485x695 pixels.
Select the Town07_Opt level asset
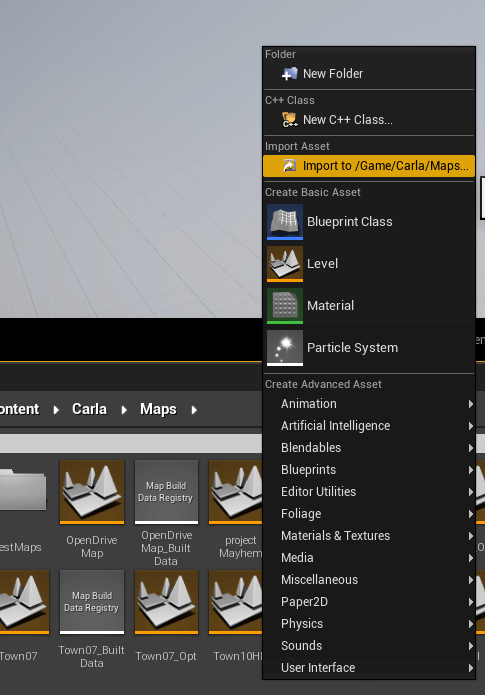(166, 602)
